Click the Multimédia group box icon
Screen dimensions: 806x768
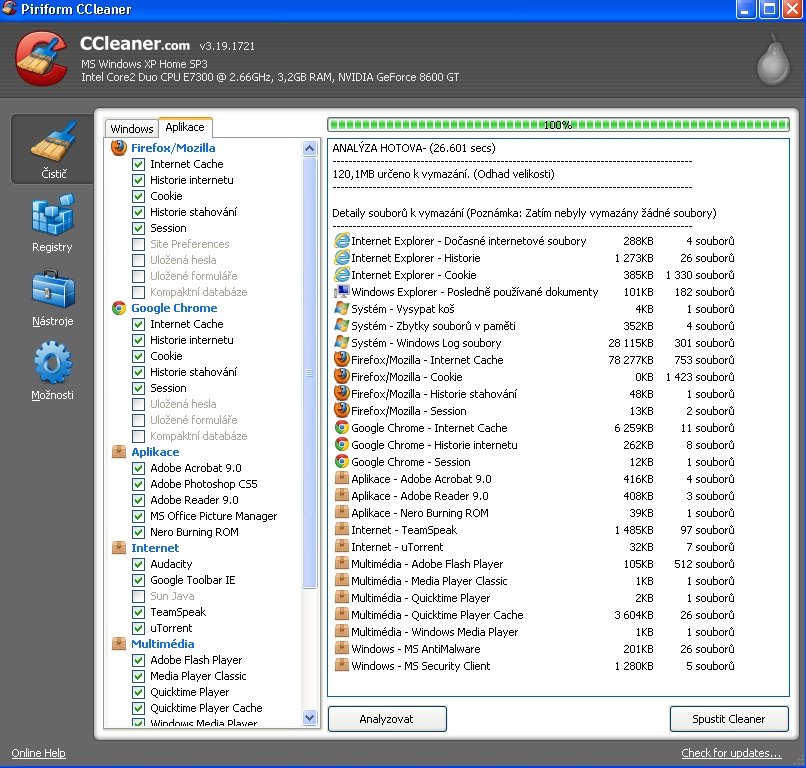(119, 644)
